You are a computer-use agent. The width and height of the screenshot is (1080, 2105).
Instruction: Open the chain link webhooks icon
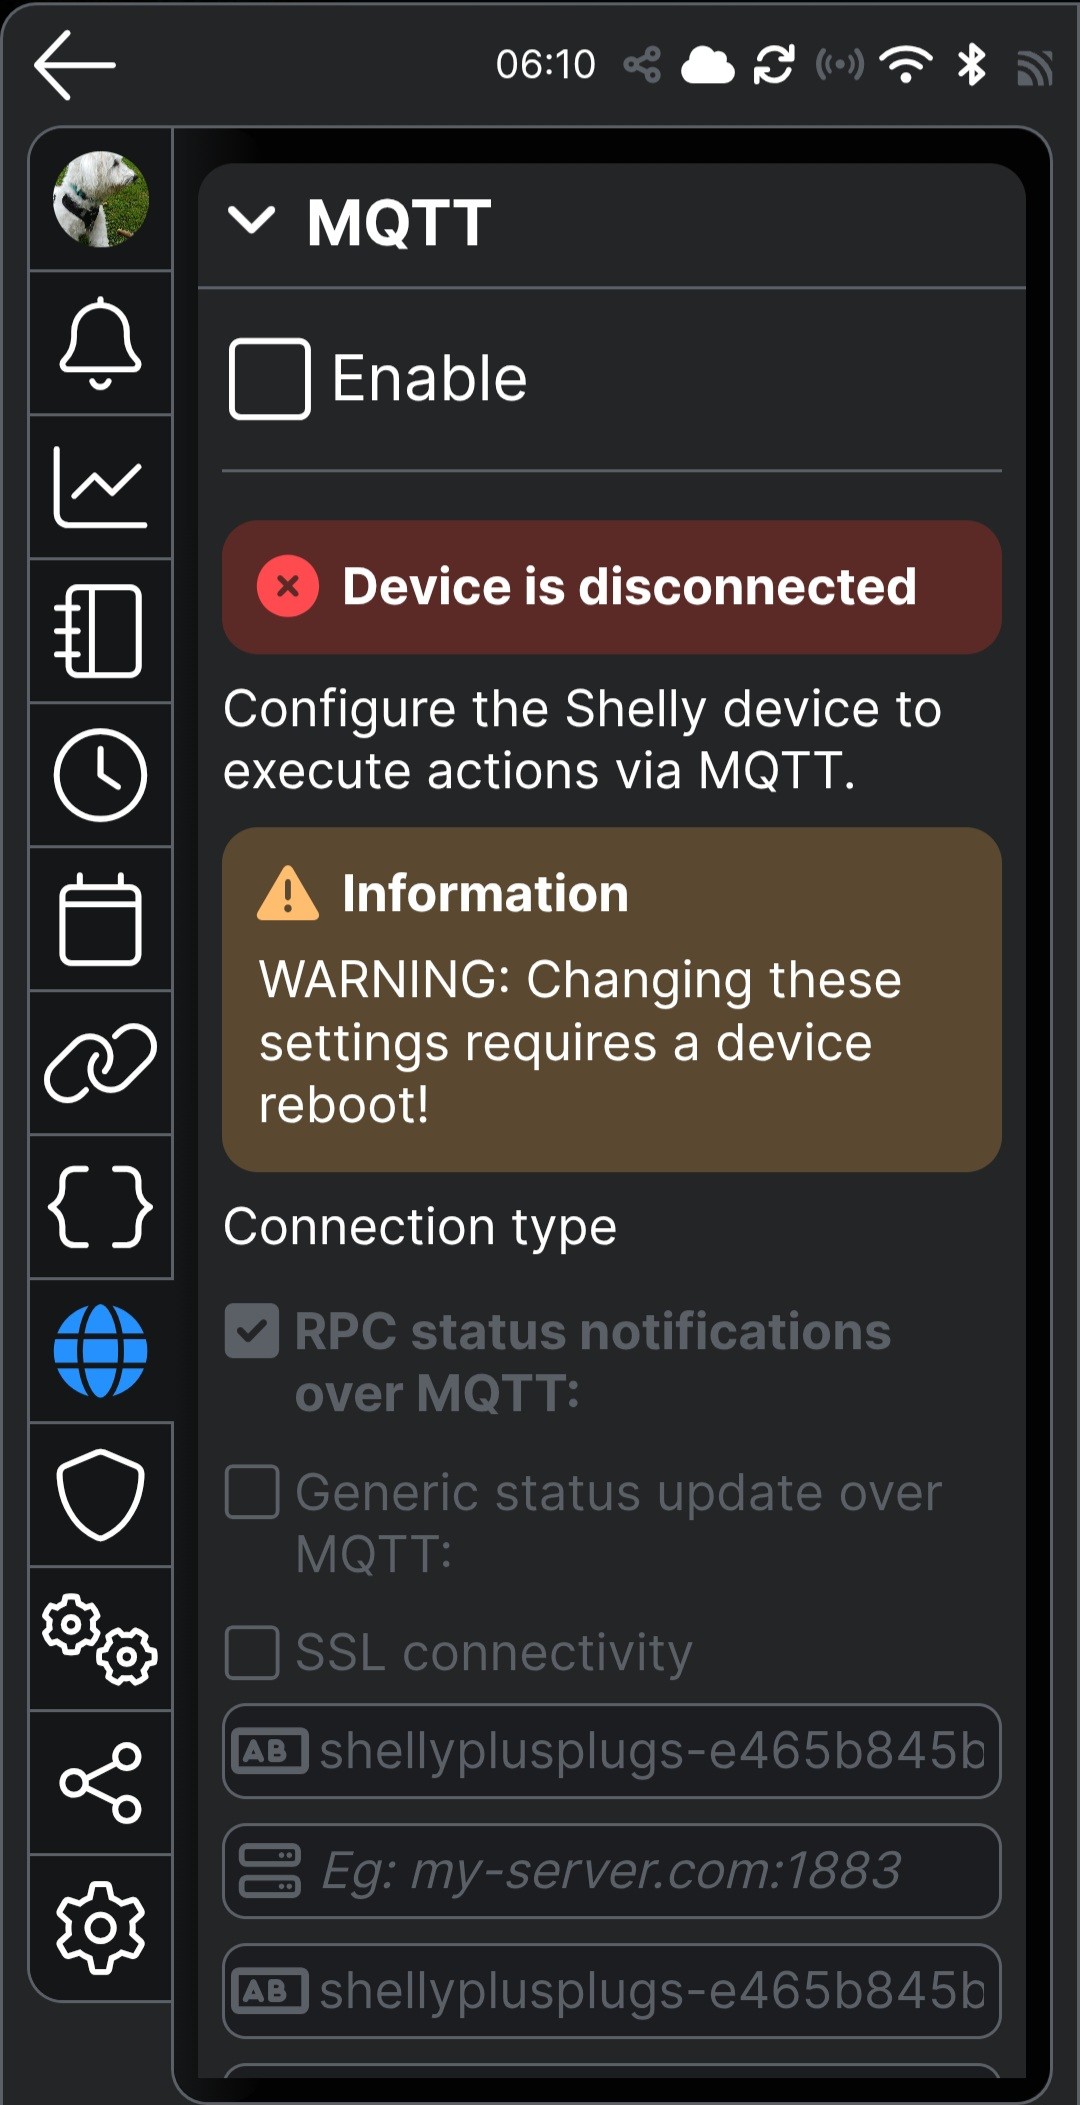tap(100, 1063)
